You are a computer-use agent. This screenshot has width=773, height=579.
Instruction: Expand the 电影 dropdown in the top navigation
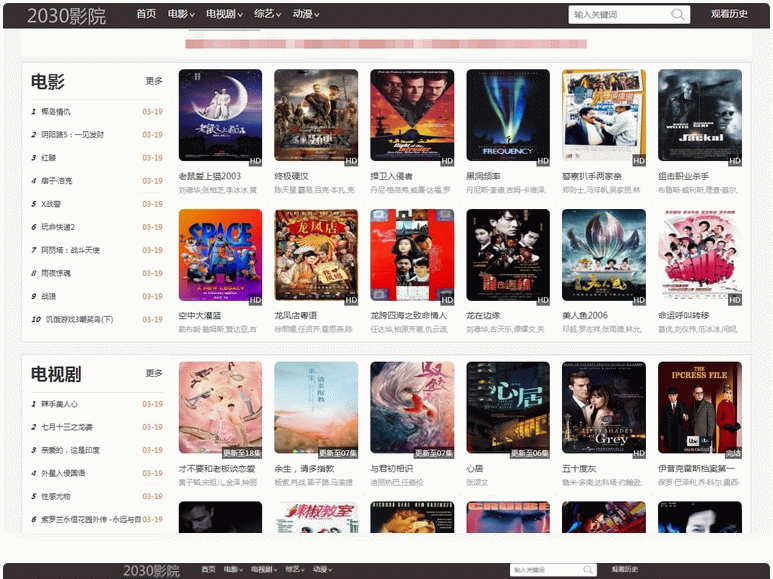click(x=181, y=14)
